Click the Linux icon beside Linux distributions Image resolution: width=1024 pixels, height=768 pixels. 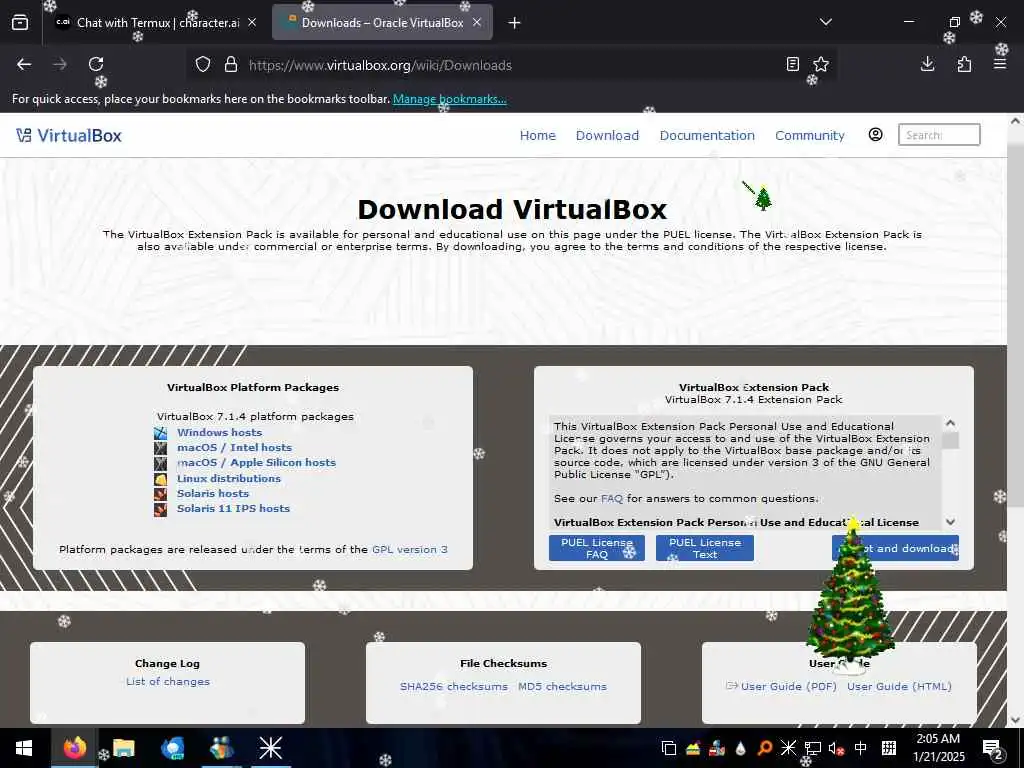(x=161, y=479)
